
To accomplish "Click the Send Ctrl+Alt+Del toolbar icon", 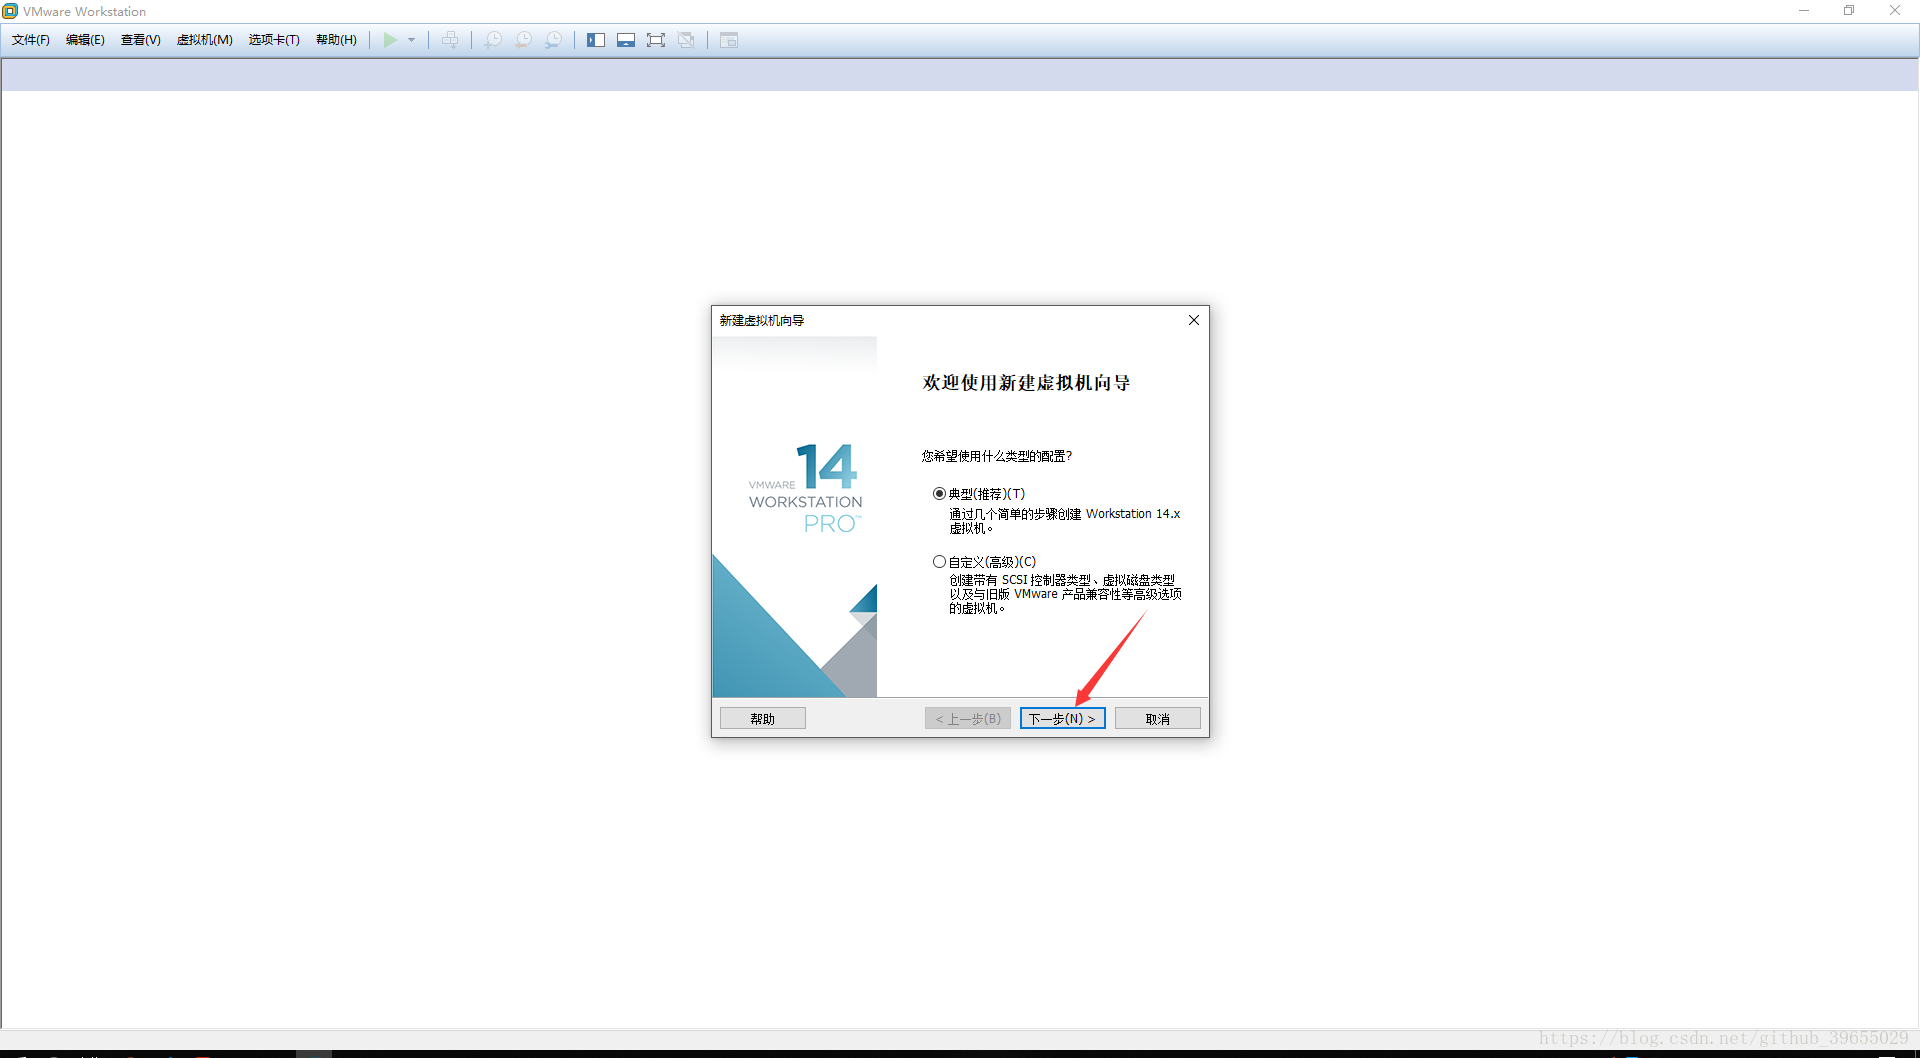I will click(450, 40).
